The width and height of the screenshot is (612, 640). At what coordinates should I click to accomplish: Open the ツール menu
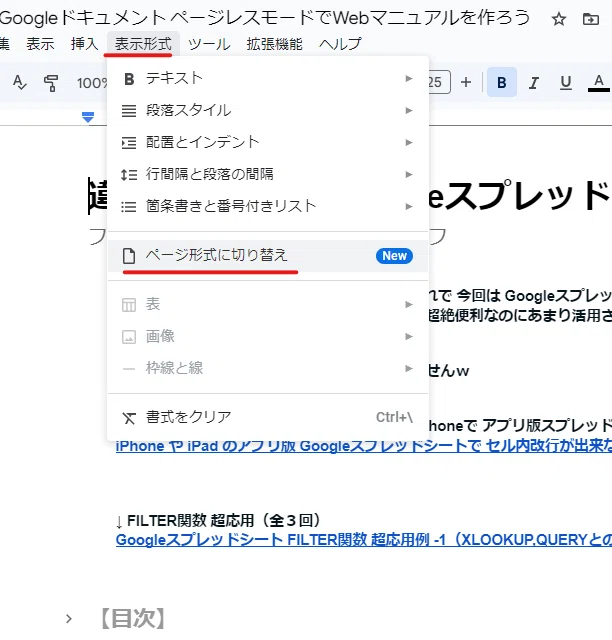tap(209, 44)
